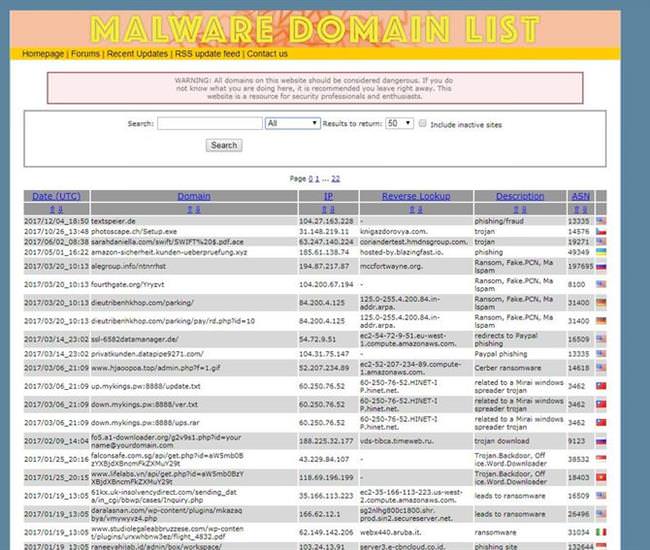Click the Date (UTC) column header
The image size is (650, 550).
(x=56, y=196)
